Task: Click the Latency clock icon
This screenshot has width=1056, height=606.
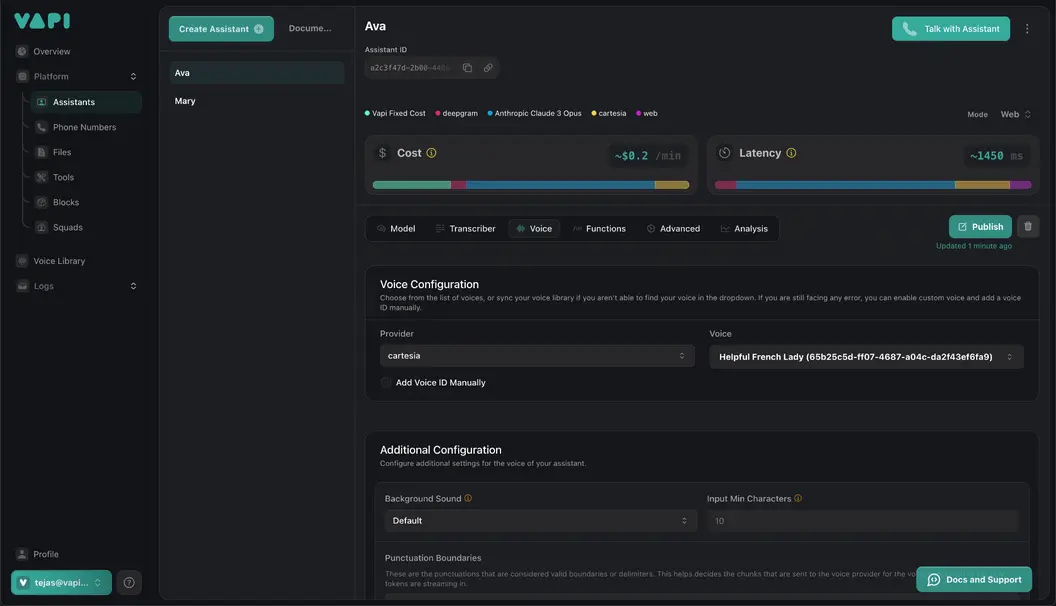Action: (725, 153)
